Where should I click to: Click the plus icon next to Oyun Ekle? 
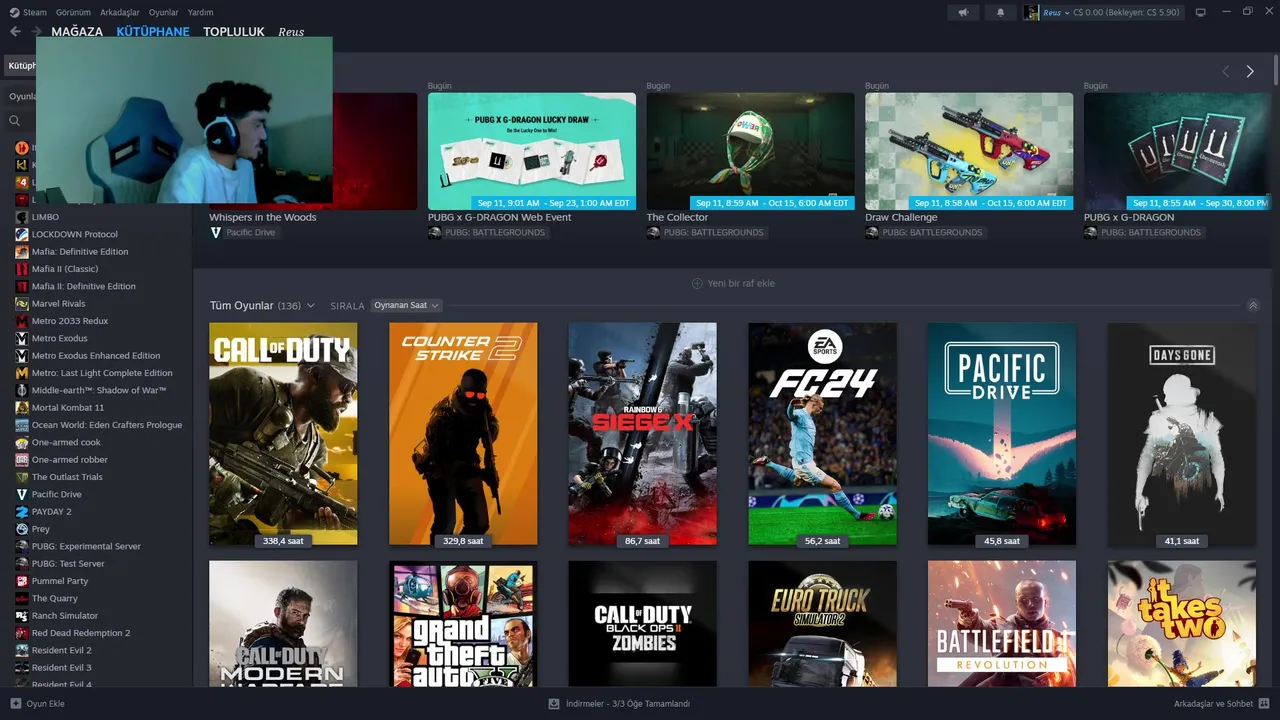pyautogui.click(x=15, y=703)
